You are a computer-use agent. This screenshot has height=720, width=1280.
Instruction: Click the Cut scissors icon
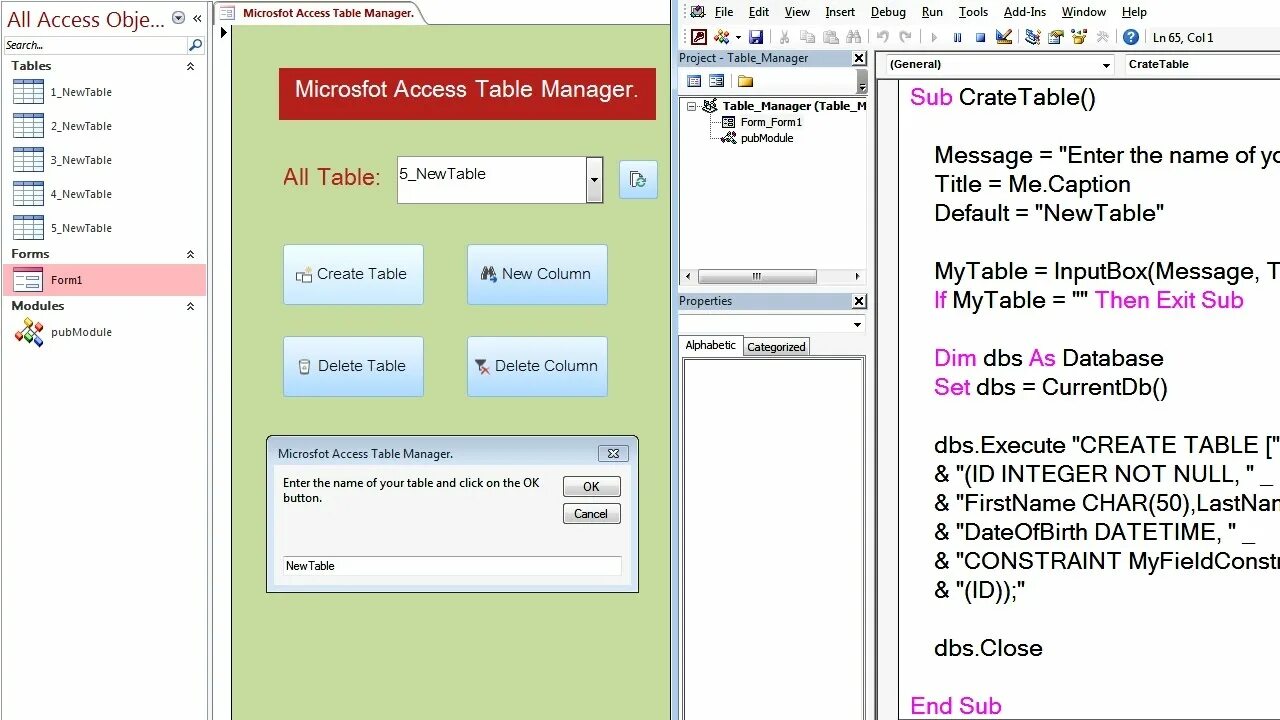pos(784,37)
